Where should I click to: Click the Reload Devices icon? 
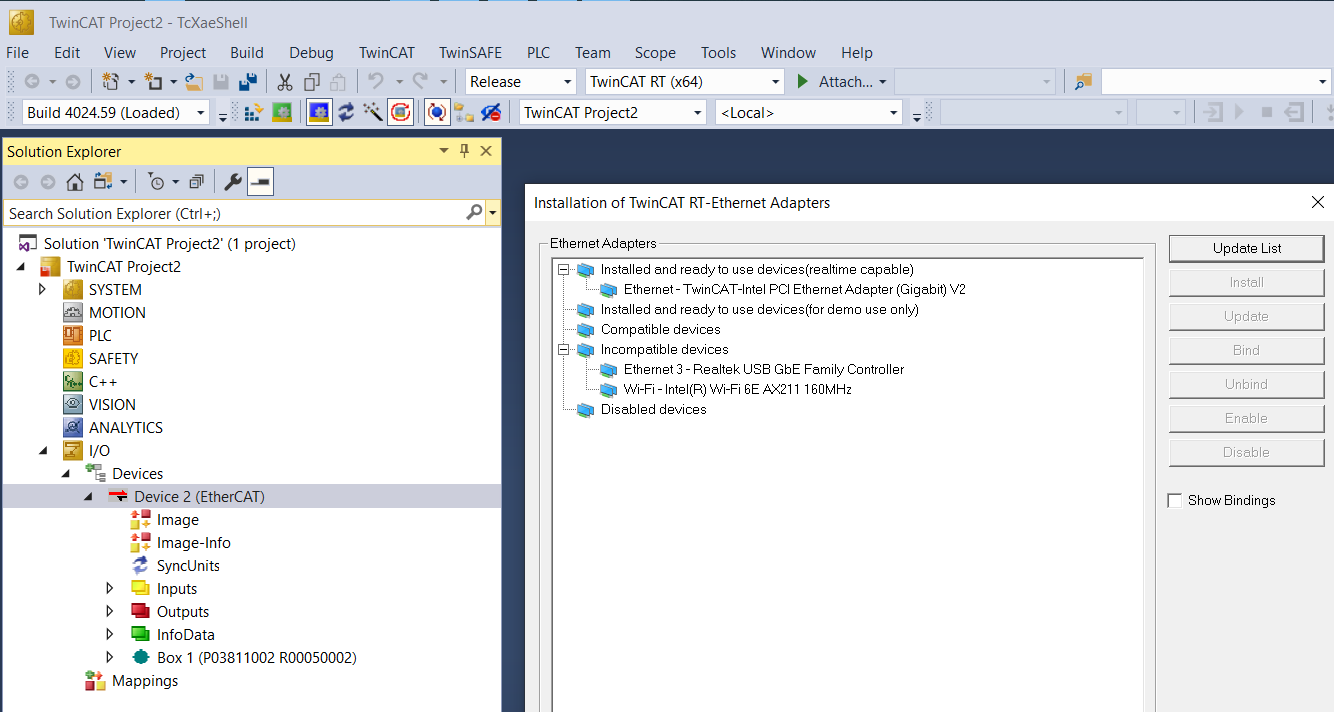point(346,113)
